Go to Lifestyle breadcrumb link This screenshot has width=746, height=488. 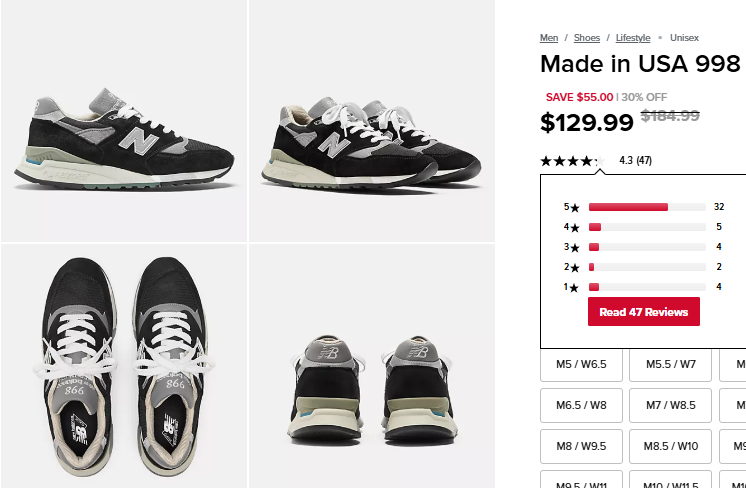(x=633, y=38)
